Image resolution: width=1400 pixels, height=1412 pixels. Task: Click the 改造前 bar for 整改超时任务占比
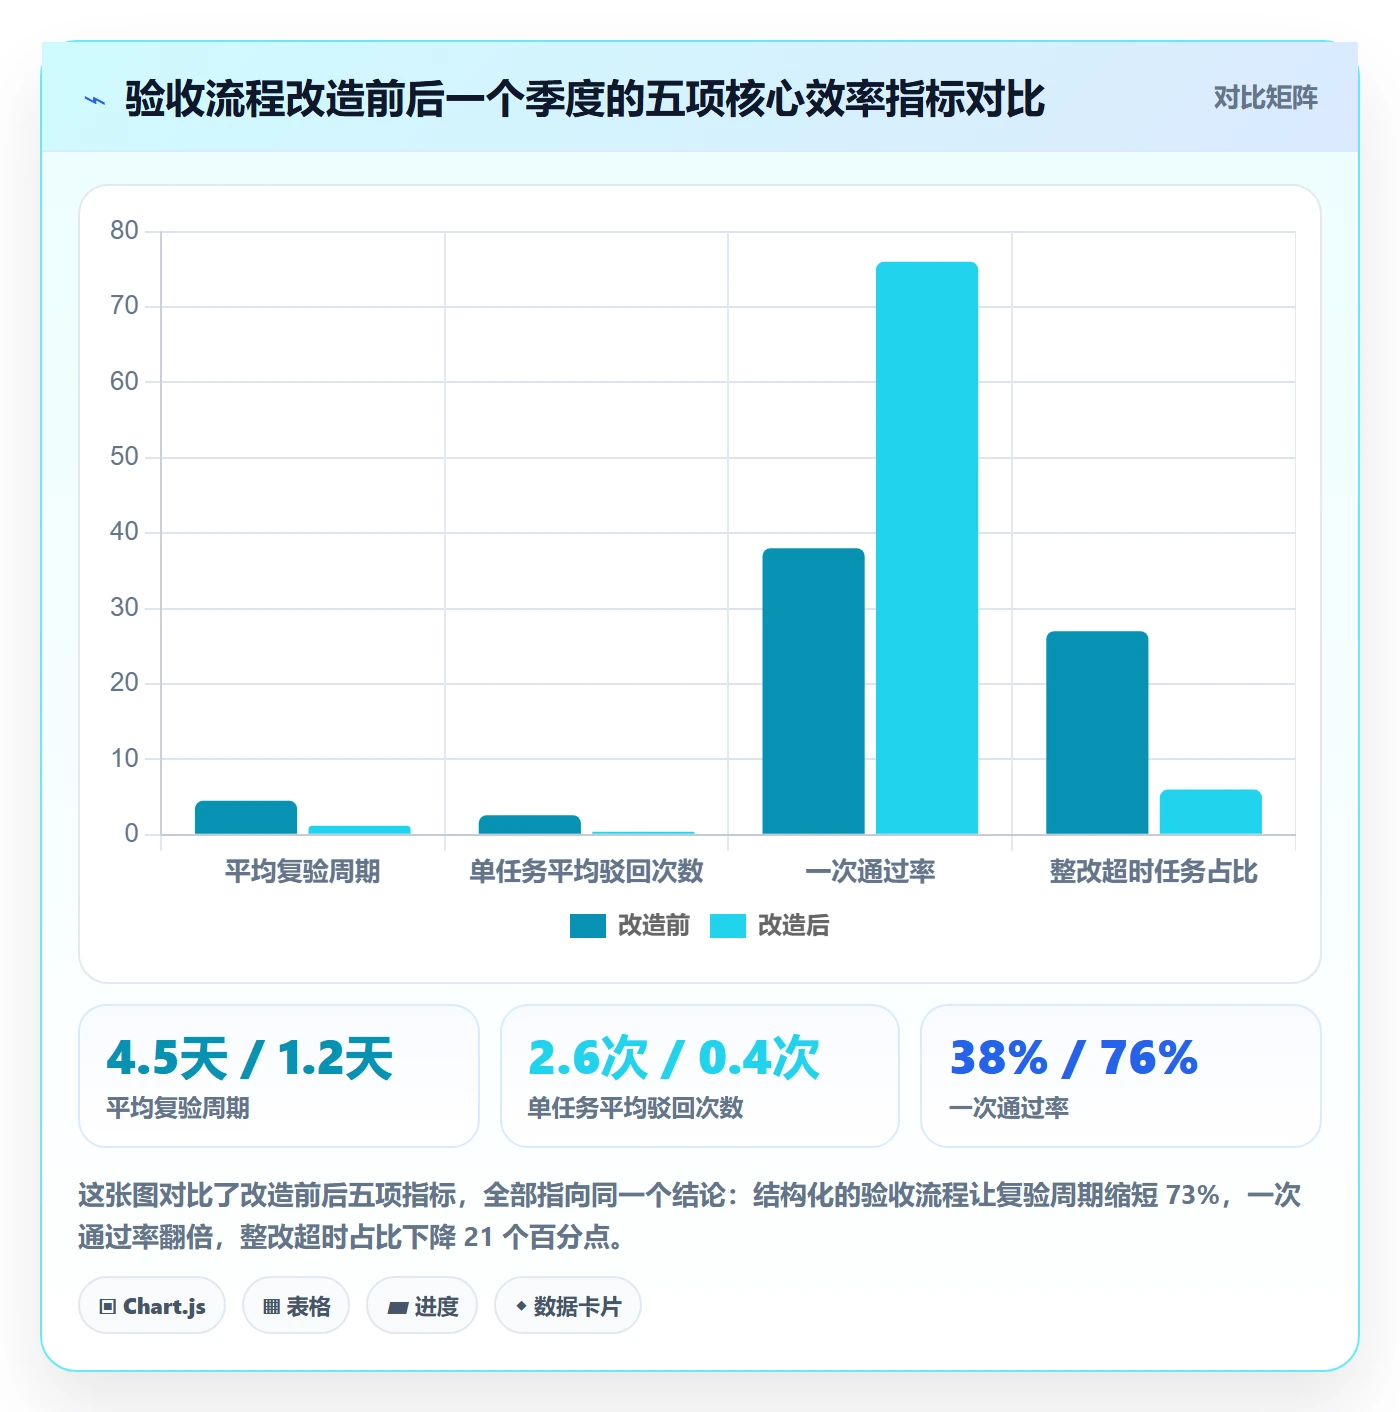coord(1097,733)
